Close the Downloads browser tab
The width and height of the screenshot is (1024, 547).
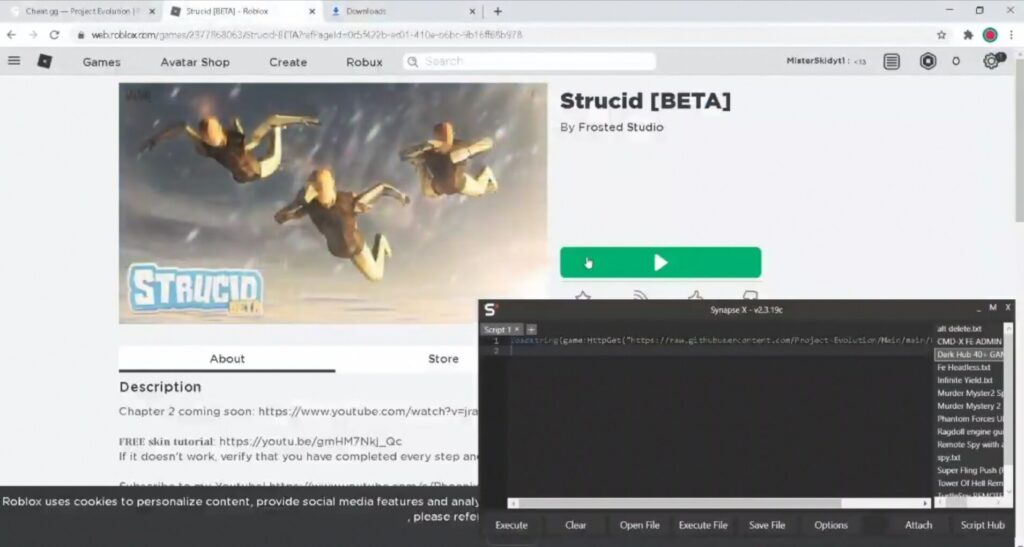472,11
